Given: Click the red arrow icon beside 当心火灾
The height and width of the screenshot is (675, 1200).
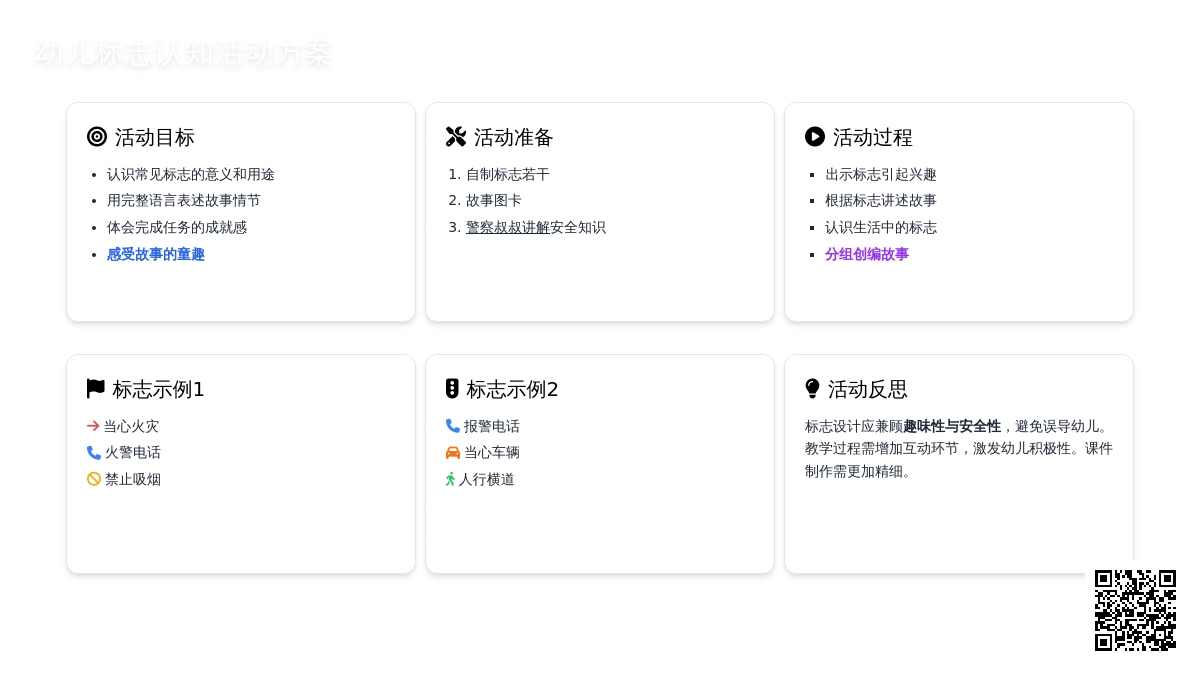Looking at the screenshot, I should [93, 426].
